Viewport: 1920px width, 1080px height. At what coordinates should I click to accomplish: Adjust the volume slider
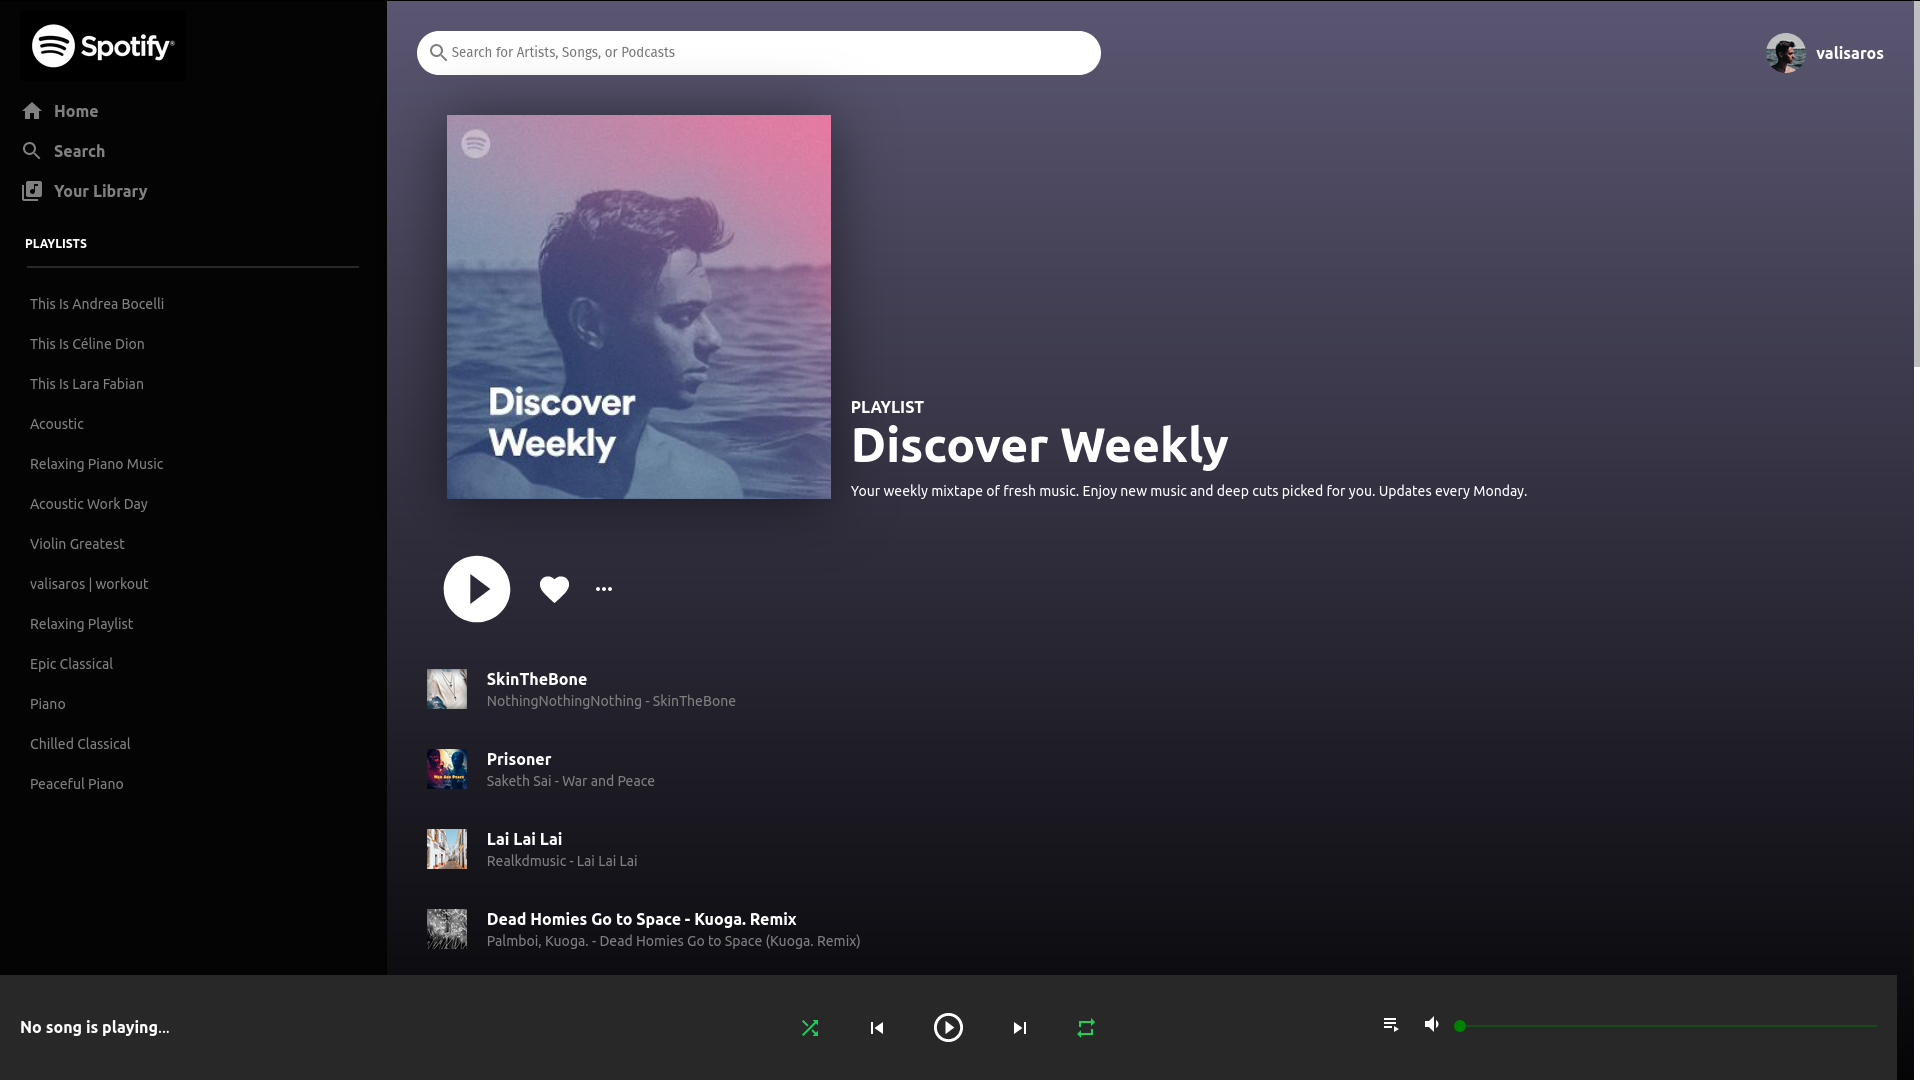(x=1666, y=1026)
